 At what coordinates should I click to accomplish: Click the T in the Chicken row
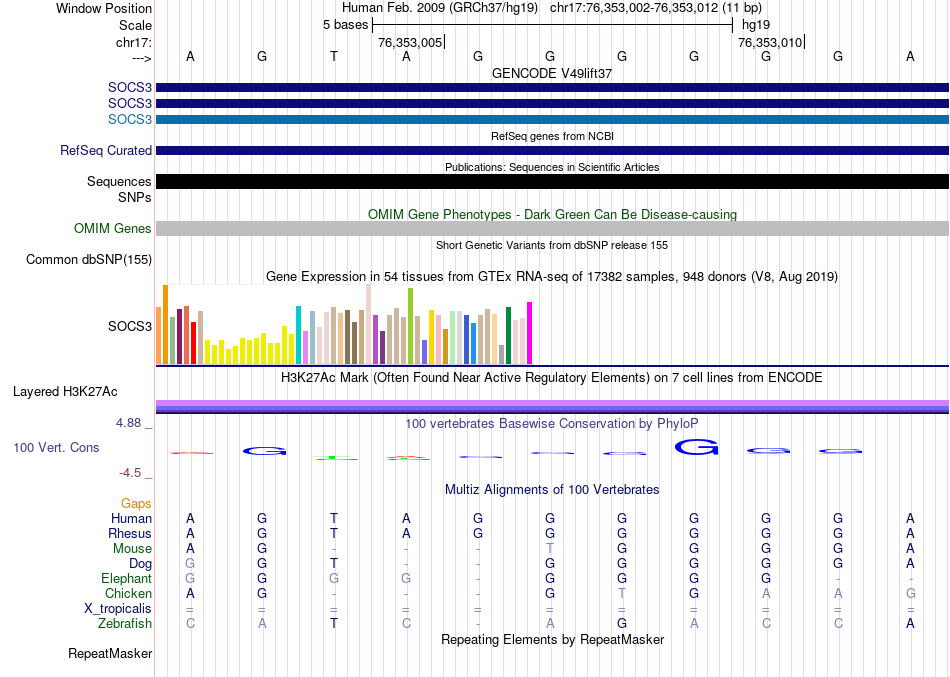click(x=622, y=593)
